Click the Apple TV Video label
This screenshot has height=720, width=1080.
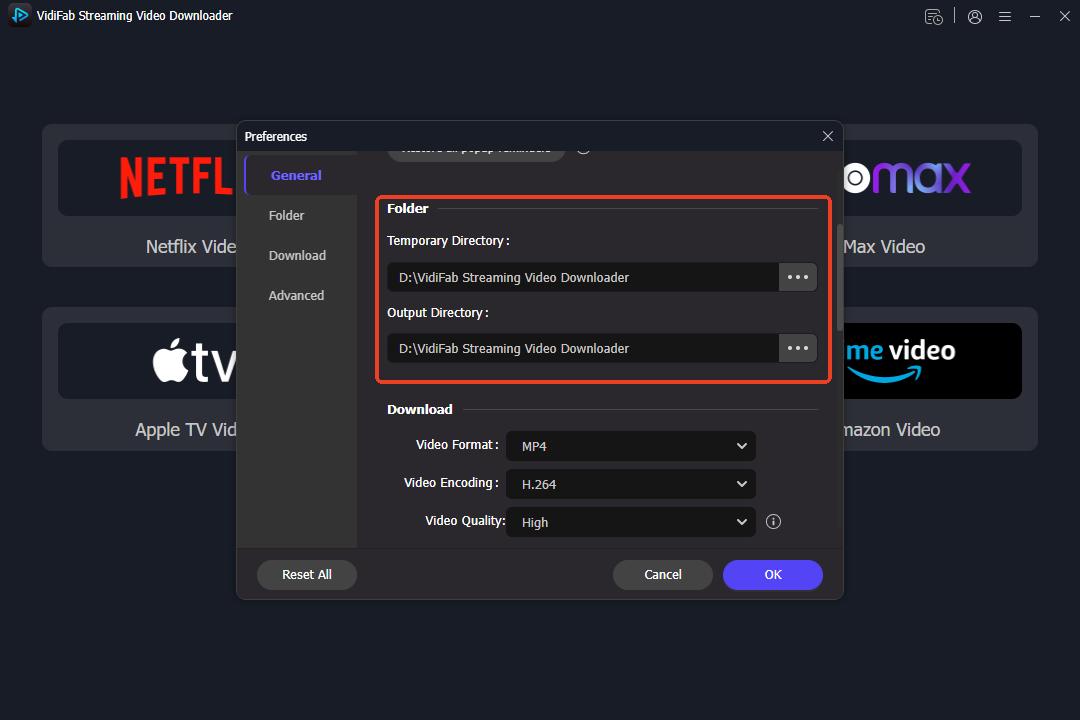(x=186, y=430)
